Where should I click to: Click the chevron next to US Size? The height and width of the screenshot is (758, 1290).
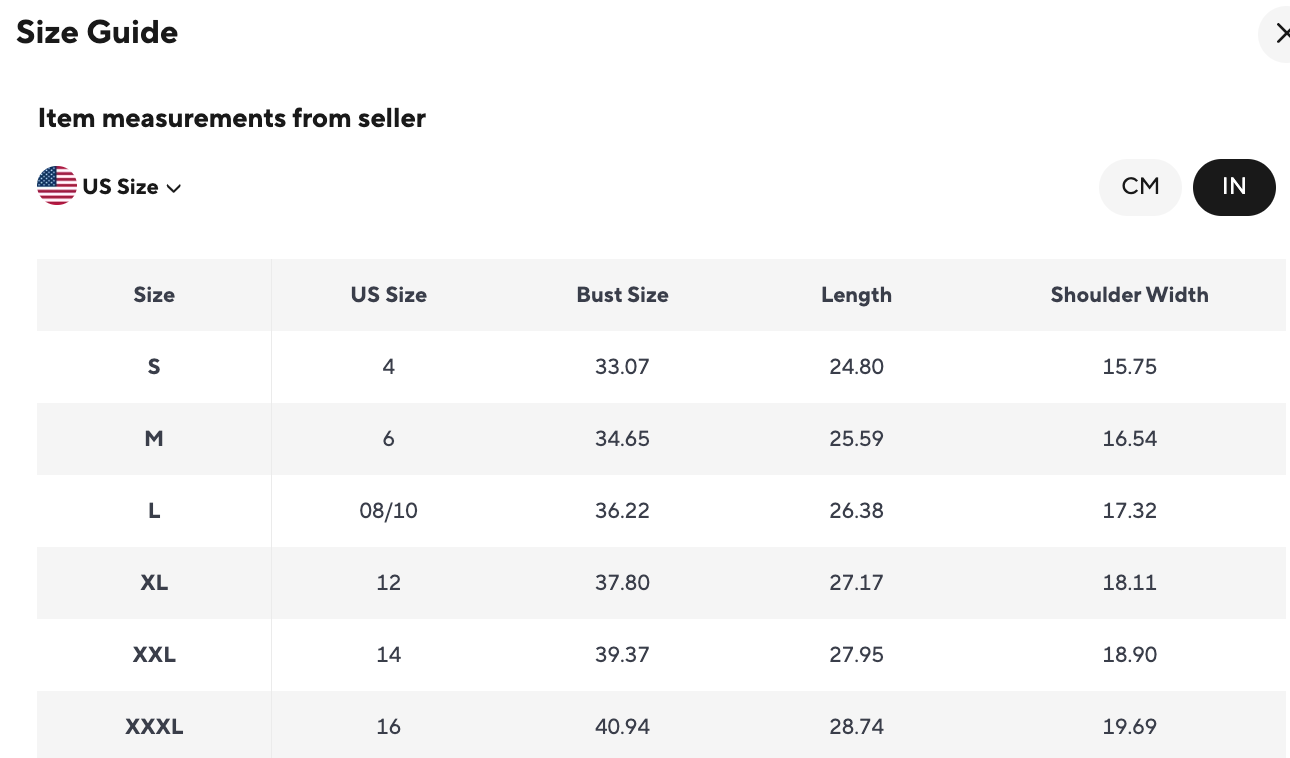(x=174, y=188)
